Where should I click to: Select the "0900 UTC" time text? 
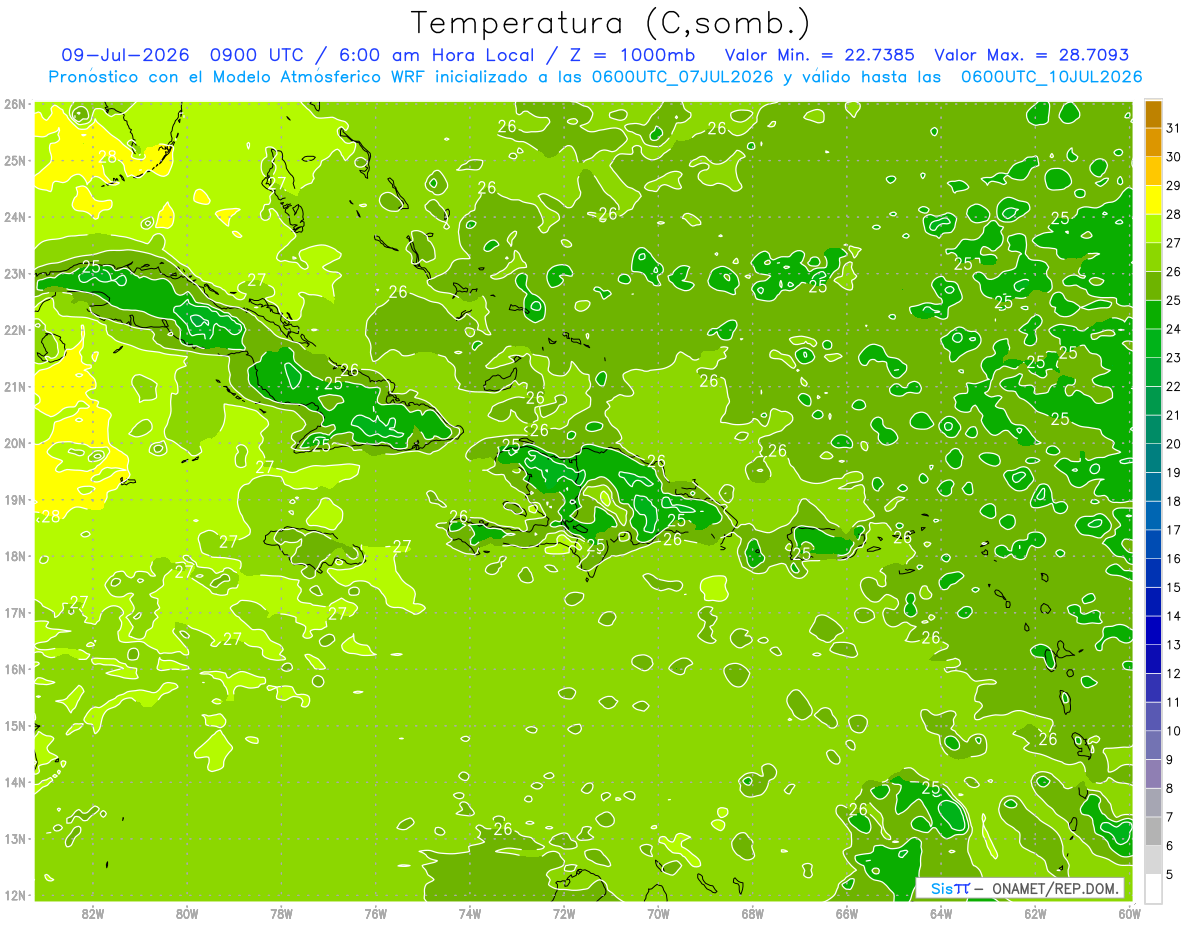[257, 55]
